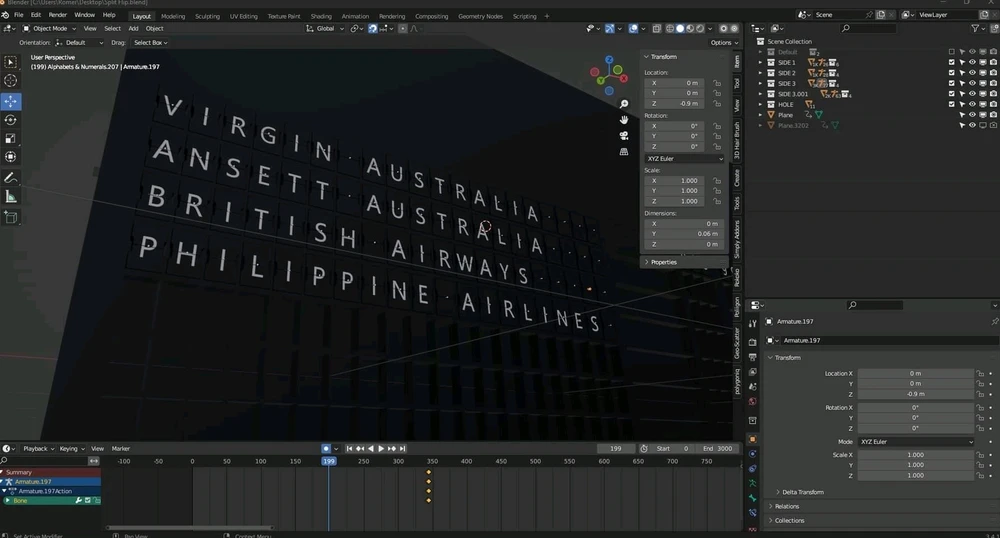Open outliner filter funnel icon
Viewport: 1000px width, 538px height.
coord(975,29)
